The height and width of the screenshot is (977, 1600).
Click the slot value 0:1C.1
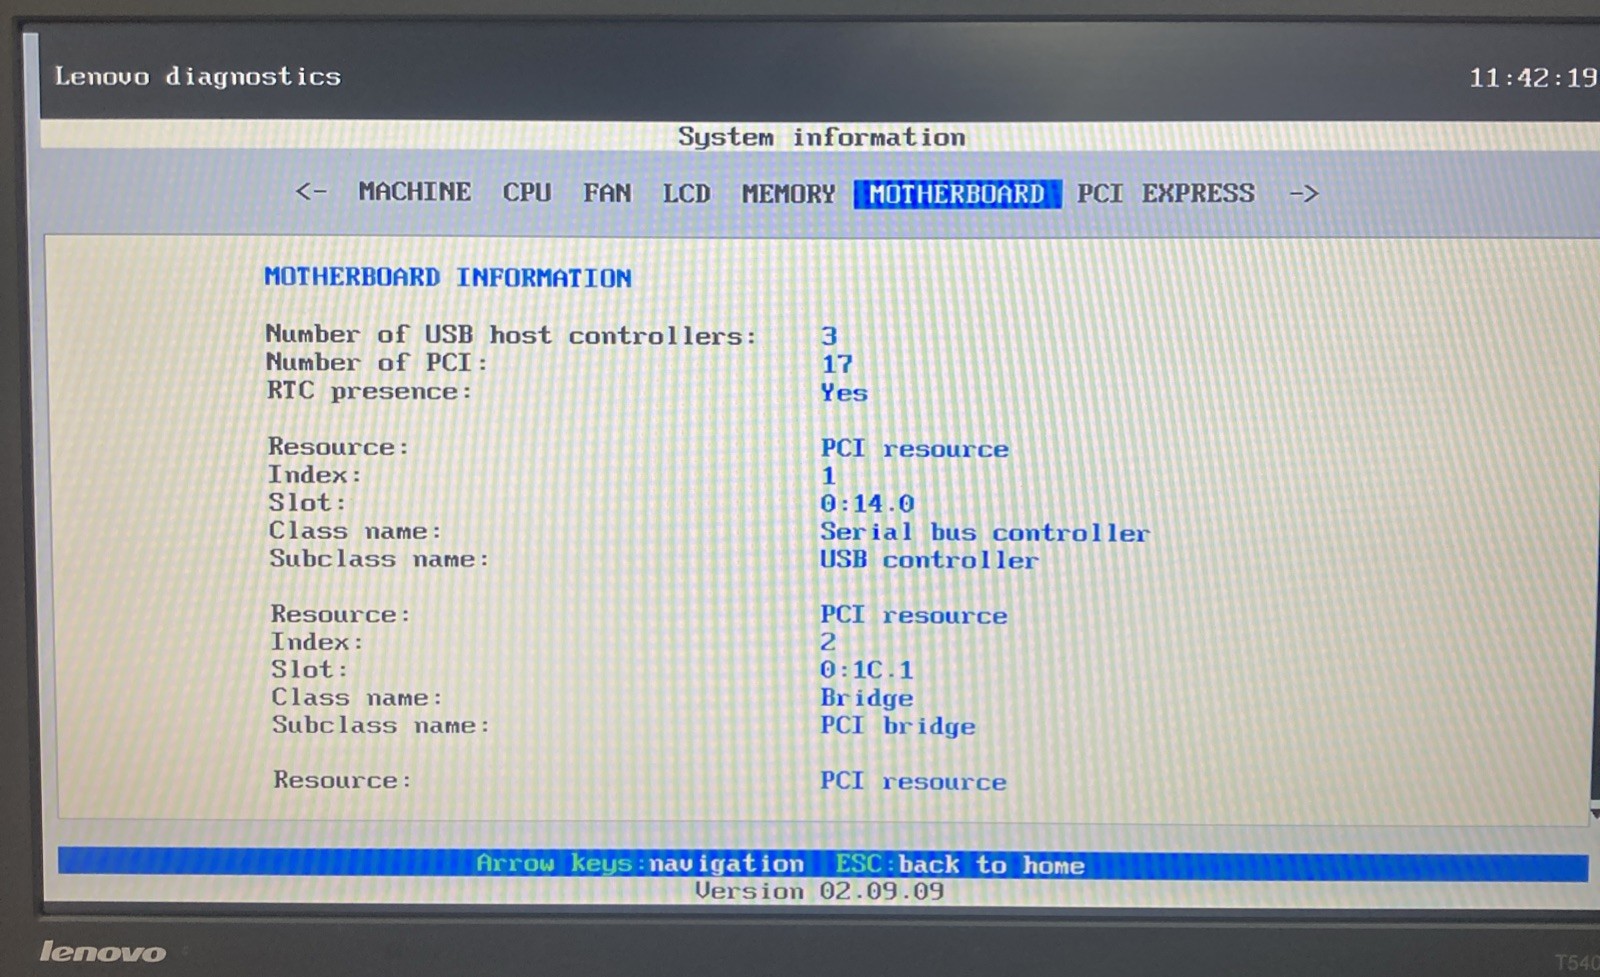867,669
